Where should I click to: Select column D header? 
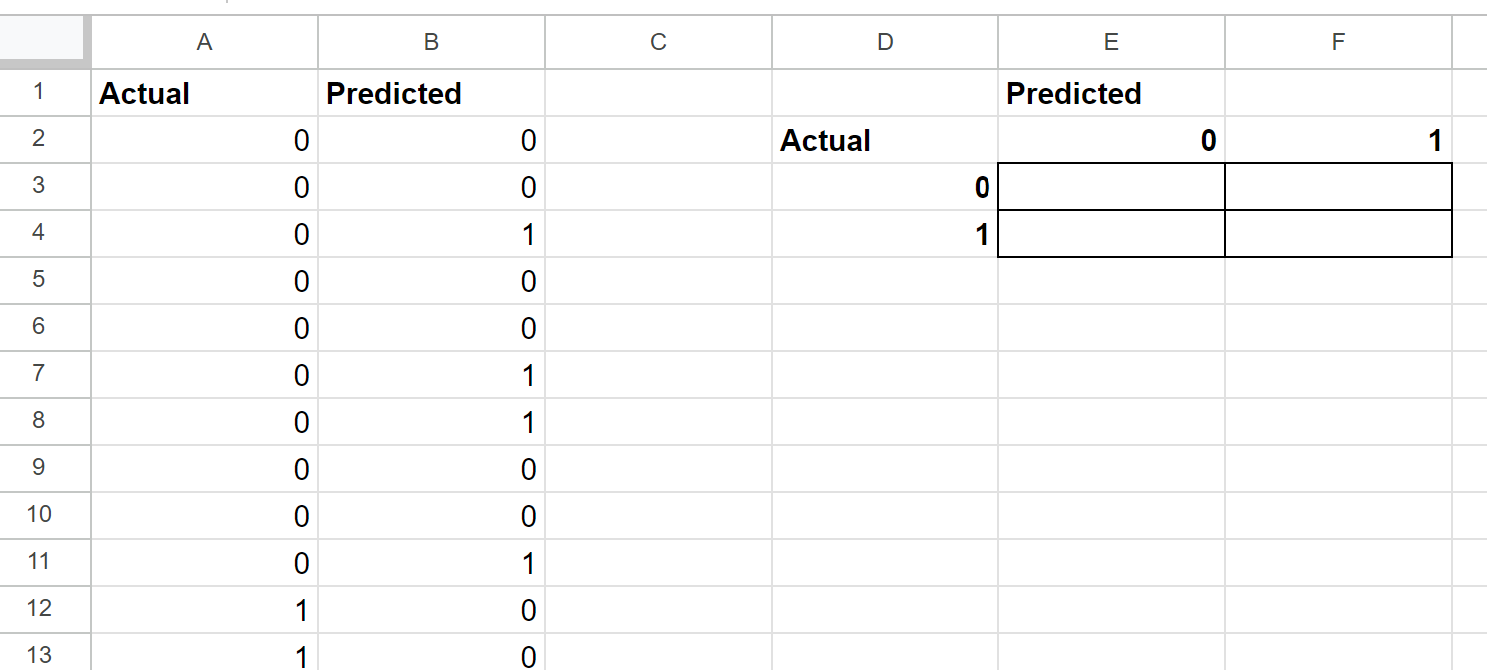[x=885, y=41]
